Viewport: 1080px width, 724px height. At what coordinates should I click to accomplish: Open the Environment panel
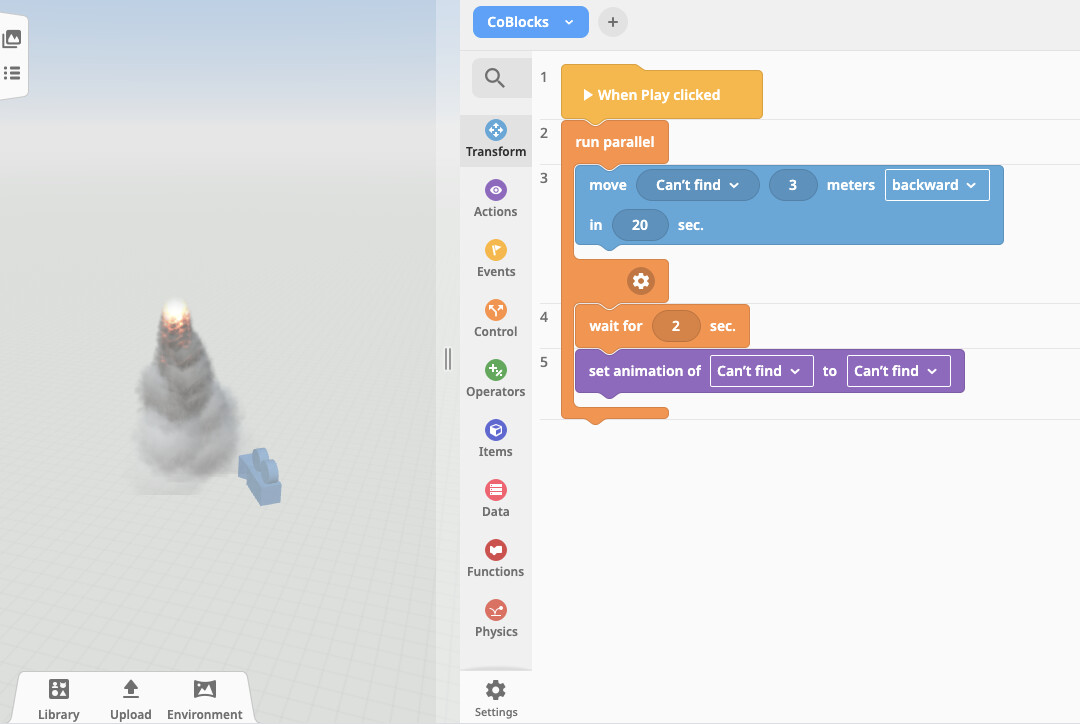pyautogui.click(x=205, y=699)
